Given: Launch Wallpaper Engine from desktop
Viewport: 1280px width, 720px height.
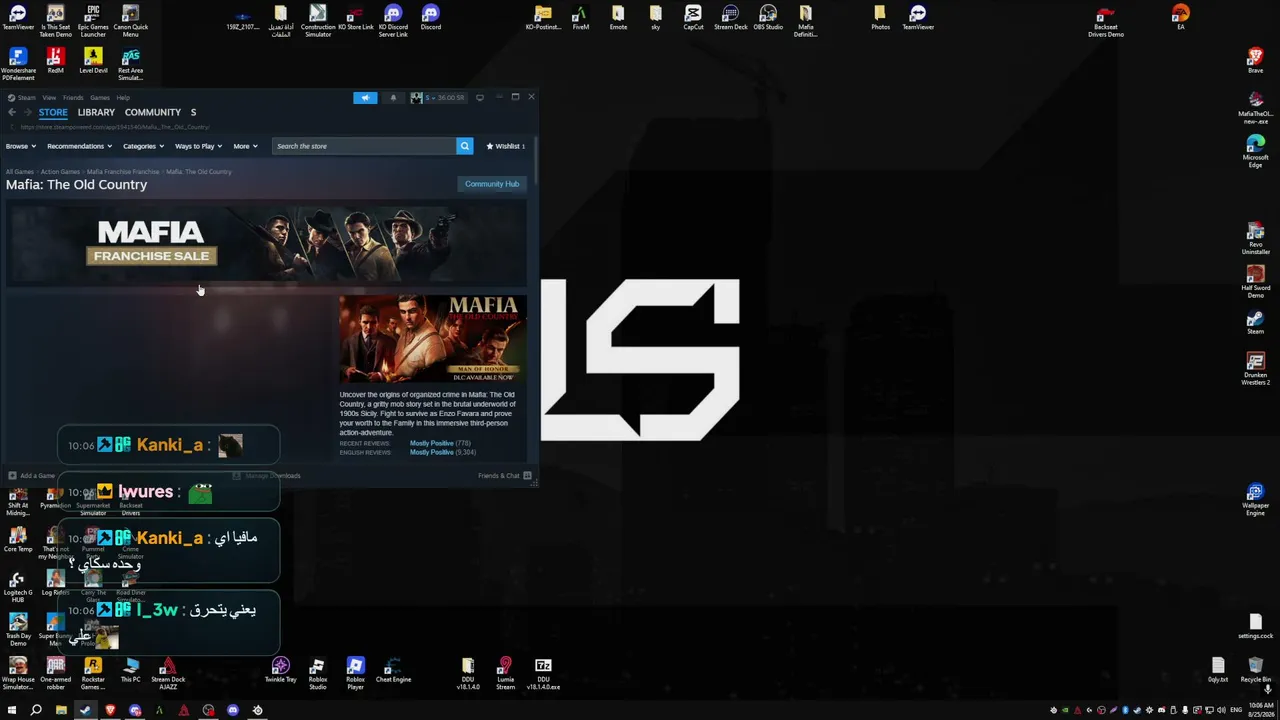Looking at the screenshot, I should click(x=1255, y=500).
